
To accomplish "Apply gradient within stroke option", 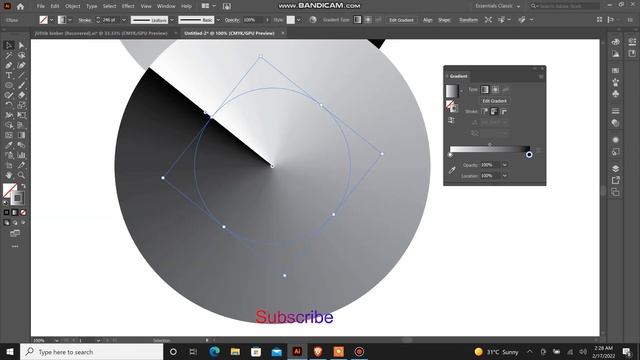I will tap(484, 111).
